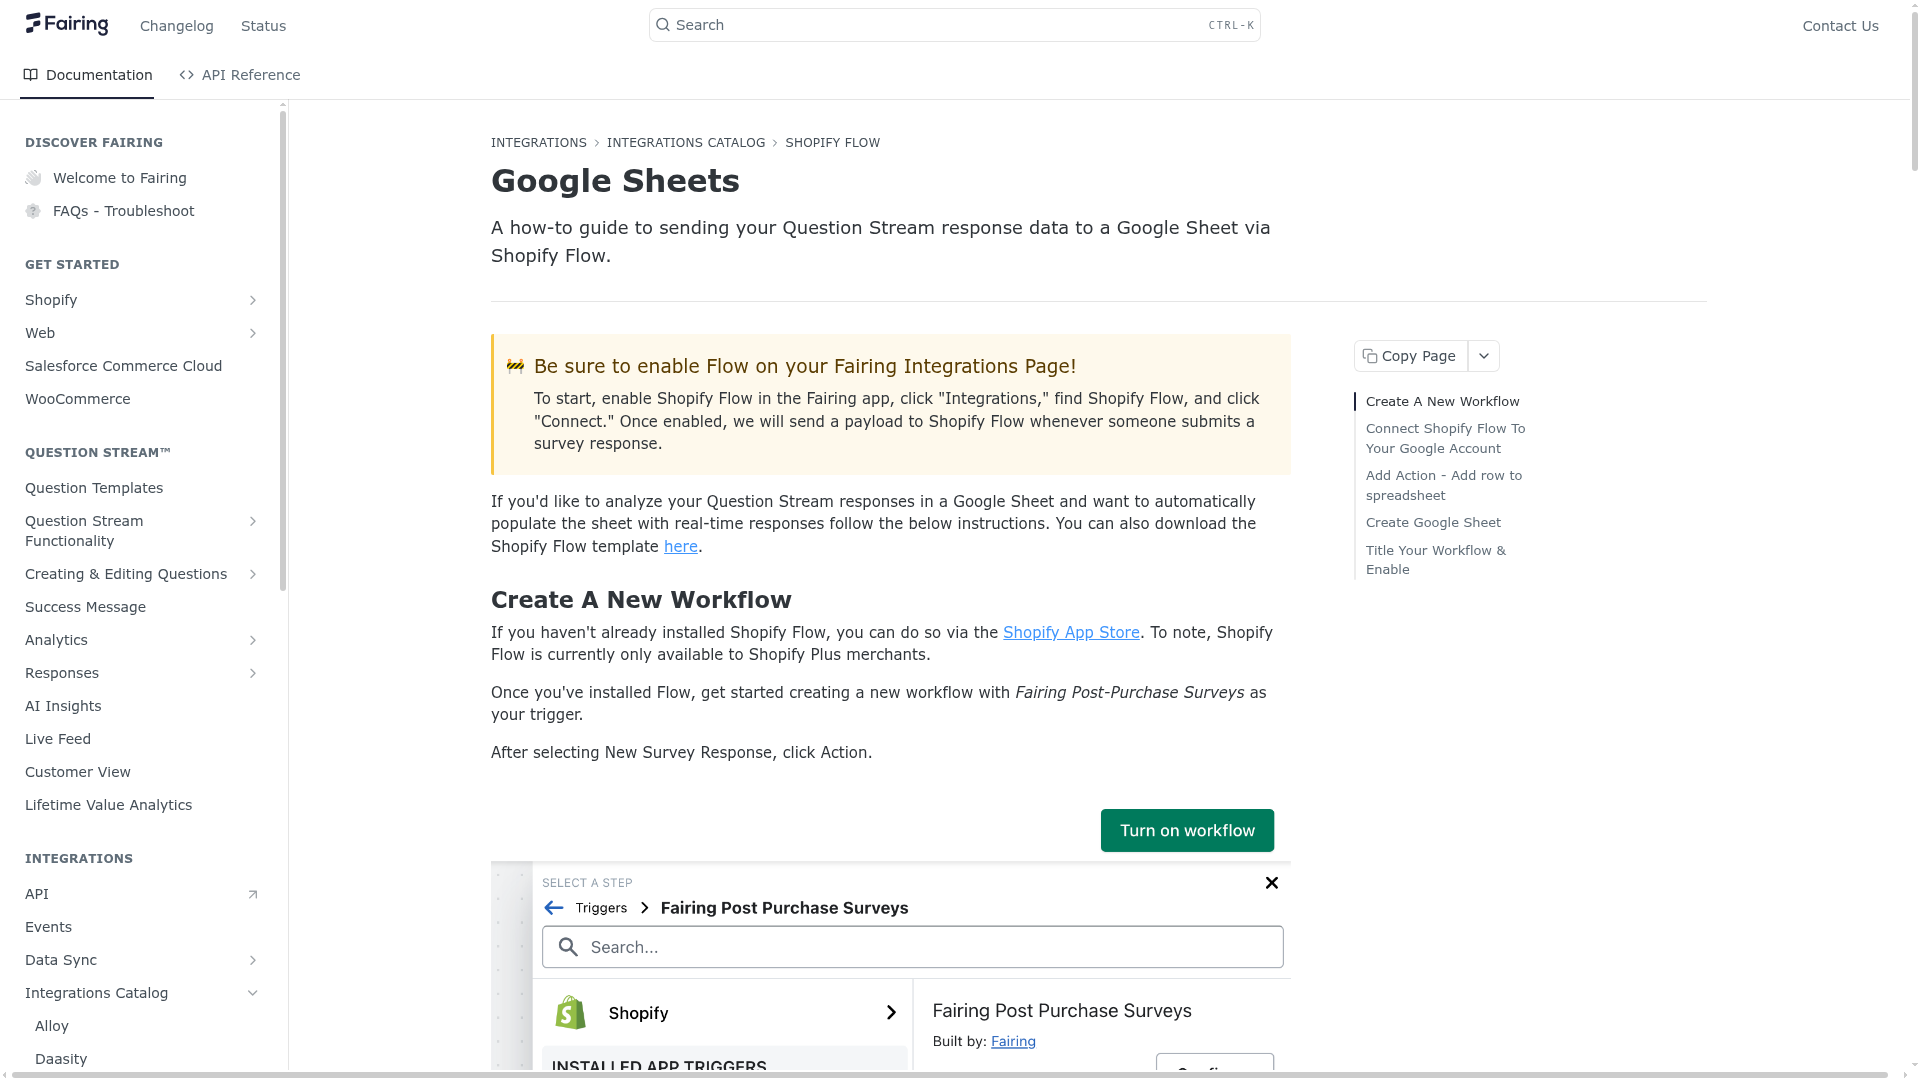Open the Changelog page
Image resolution: width=1920 pixels, height=1080 pixels.
pyautogui.click(x=177, y=26)
